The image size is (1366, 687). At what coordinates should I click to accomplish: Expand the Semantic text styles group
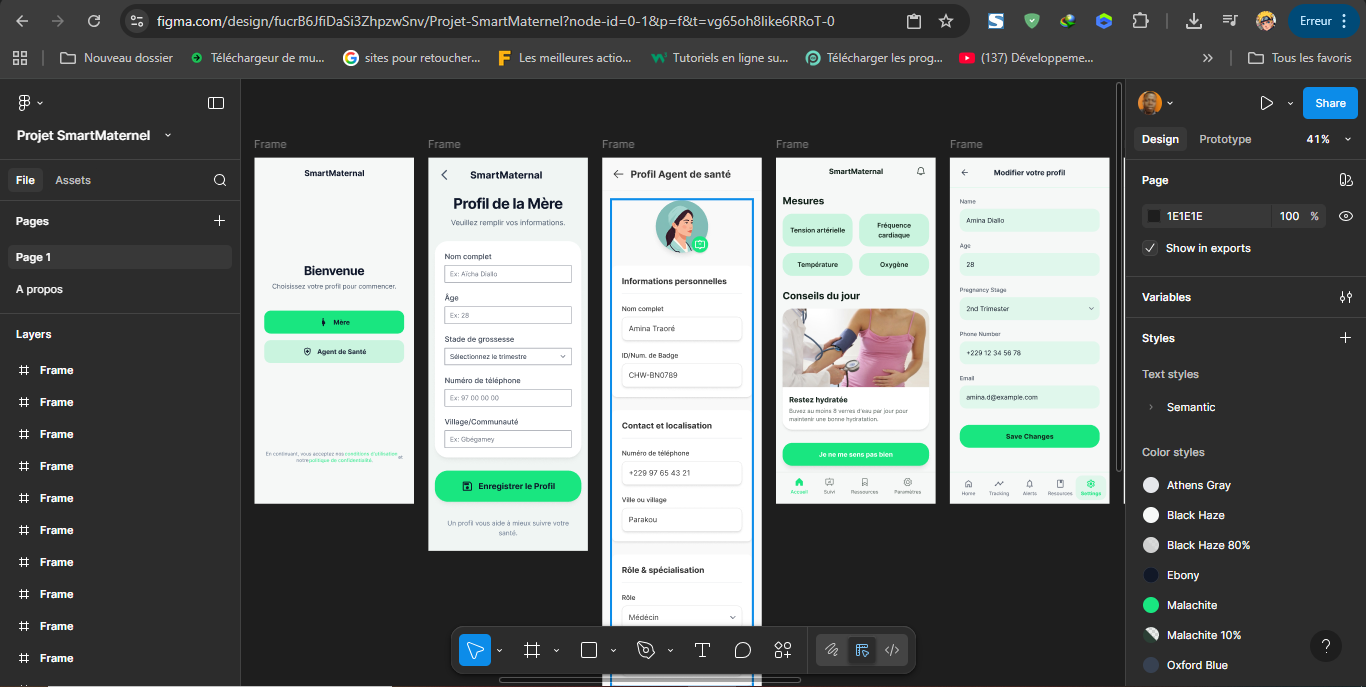coord(1150,407)
